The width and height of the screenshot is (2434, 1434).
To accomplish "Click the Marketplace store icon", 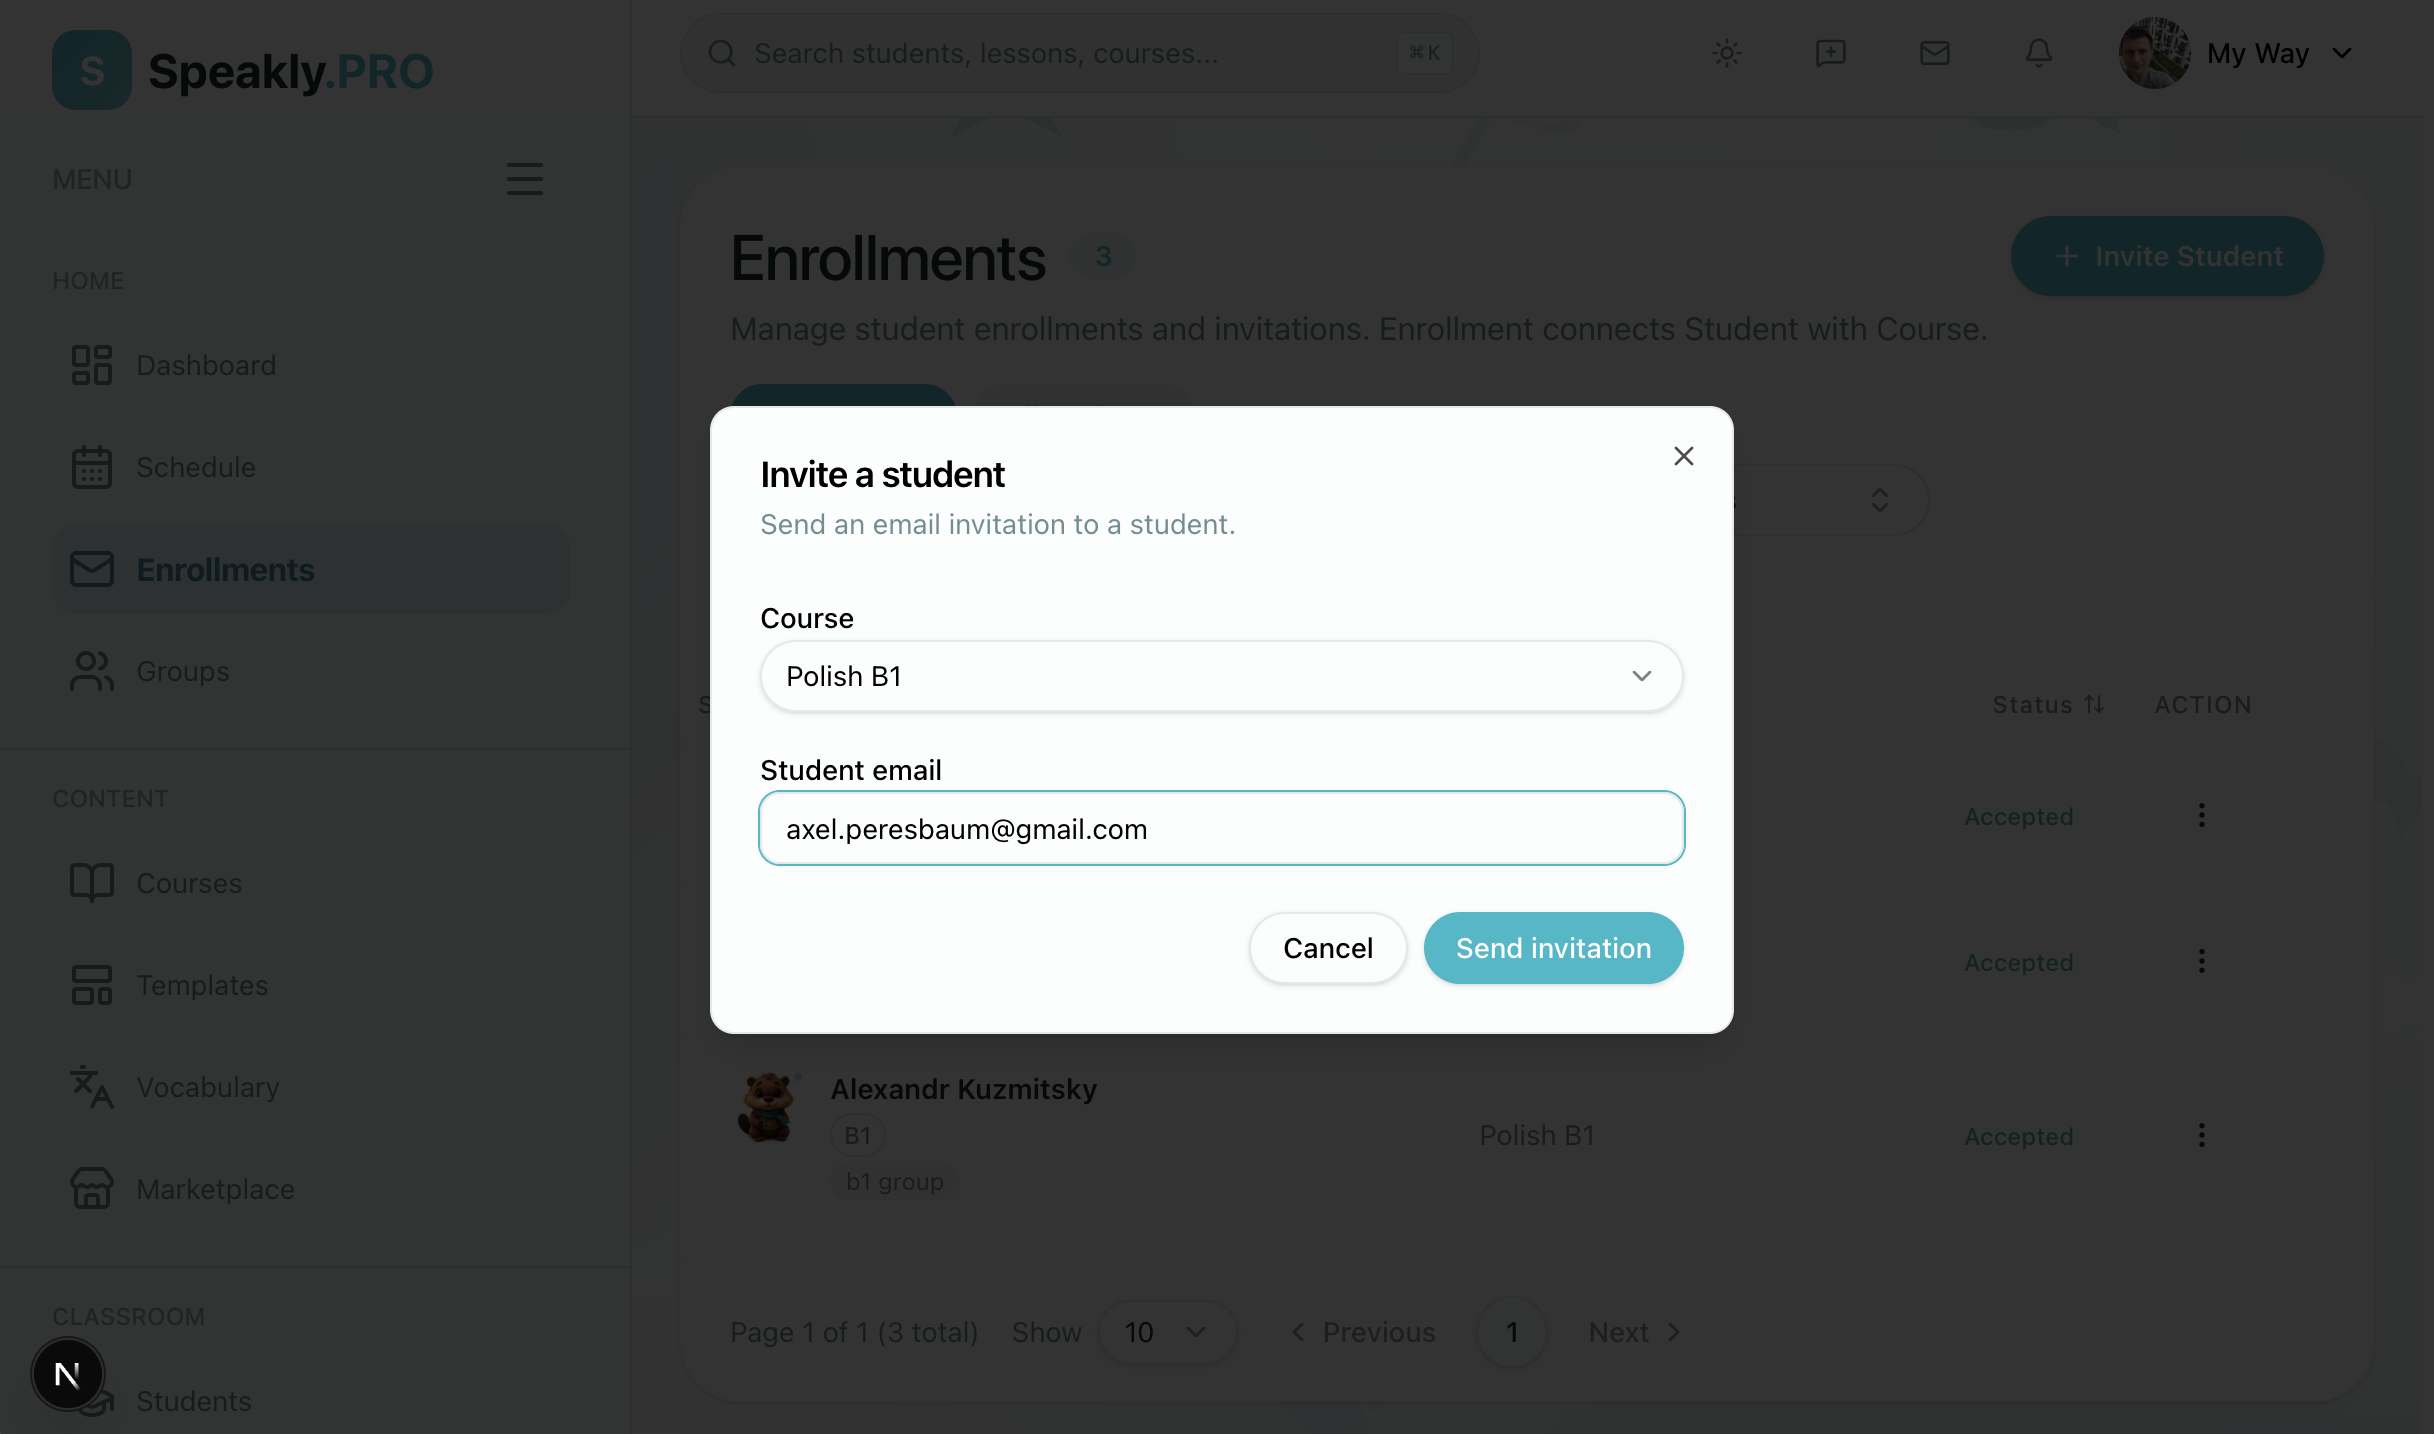I will click(92, 1189).
